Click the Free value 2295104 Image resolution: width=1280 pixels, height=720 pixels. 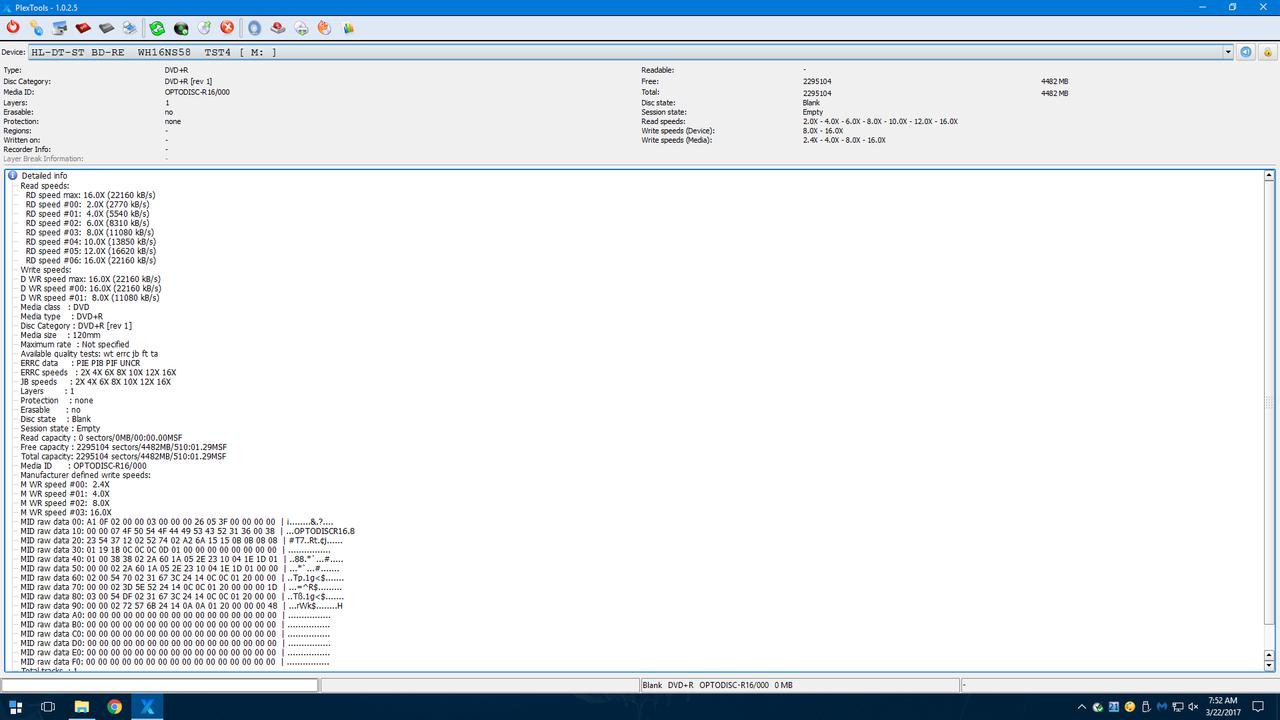coord(817,82)
